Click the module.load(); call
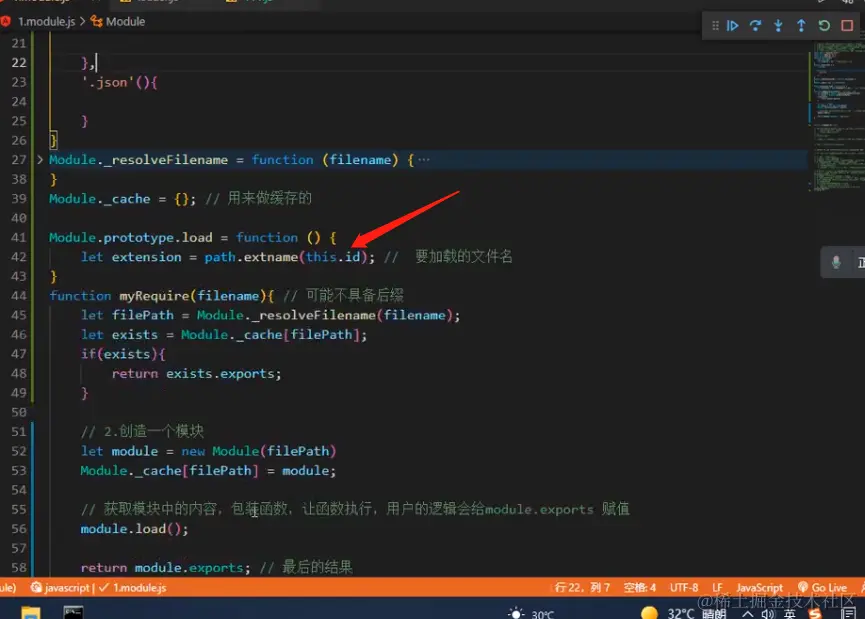 click(134, 529)
